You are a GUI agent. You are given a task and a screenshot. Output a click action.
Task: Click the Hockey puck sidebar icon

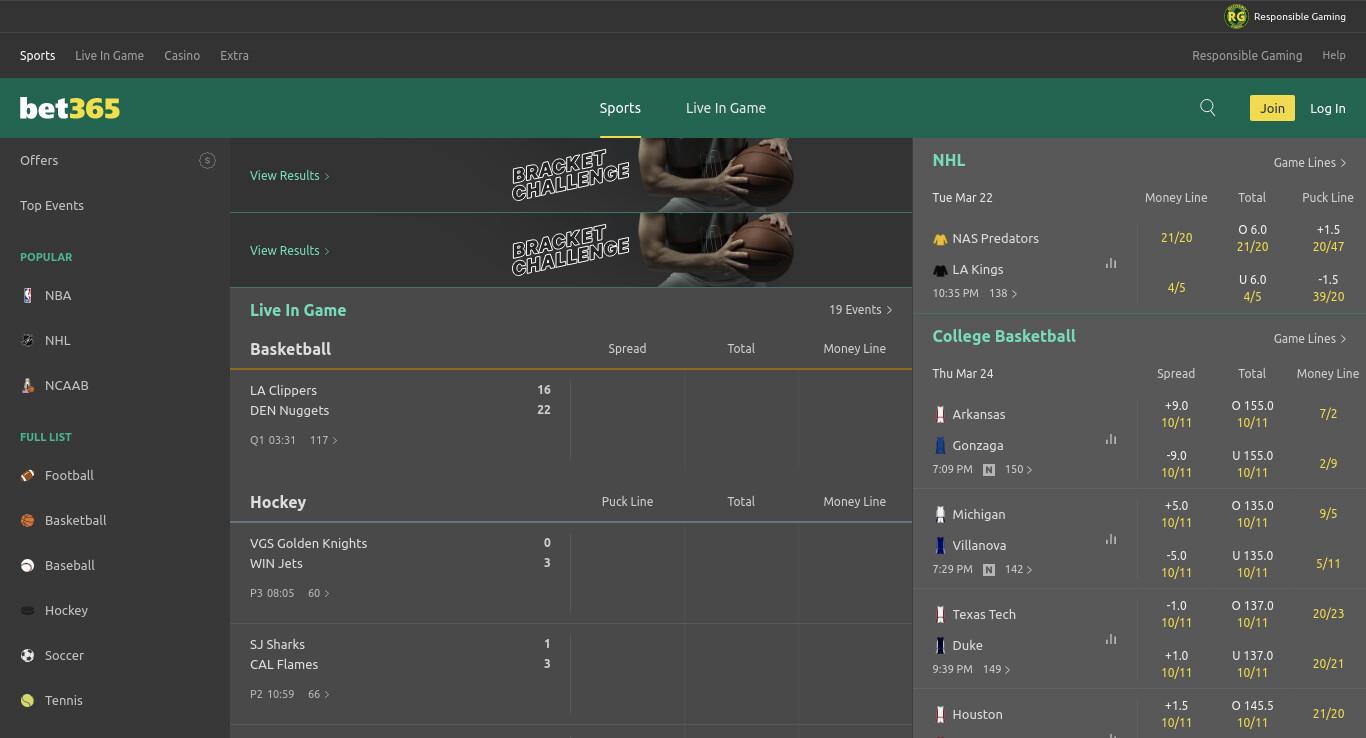(x=28, y=610)
